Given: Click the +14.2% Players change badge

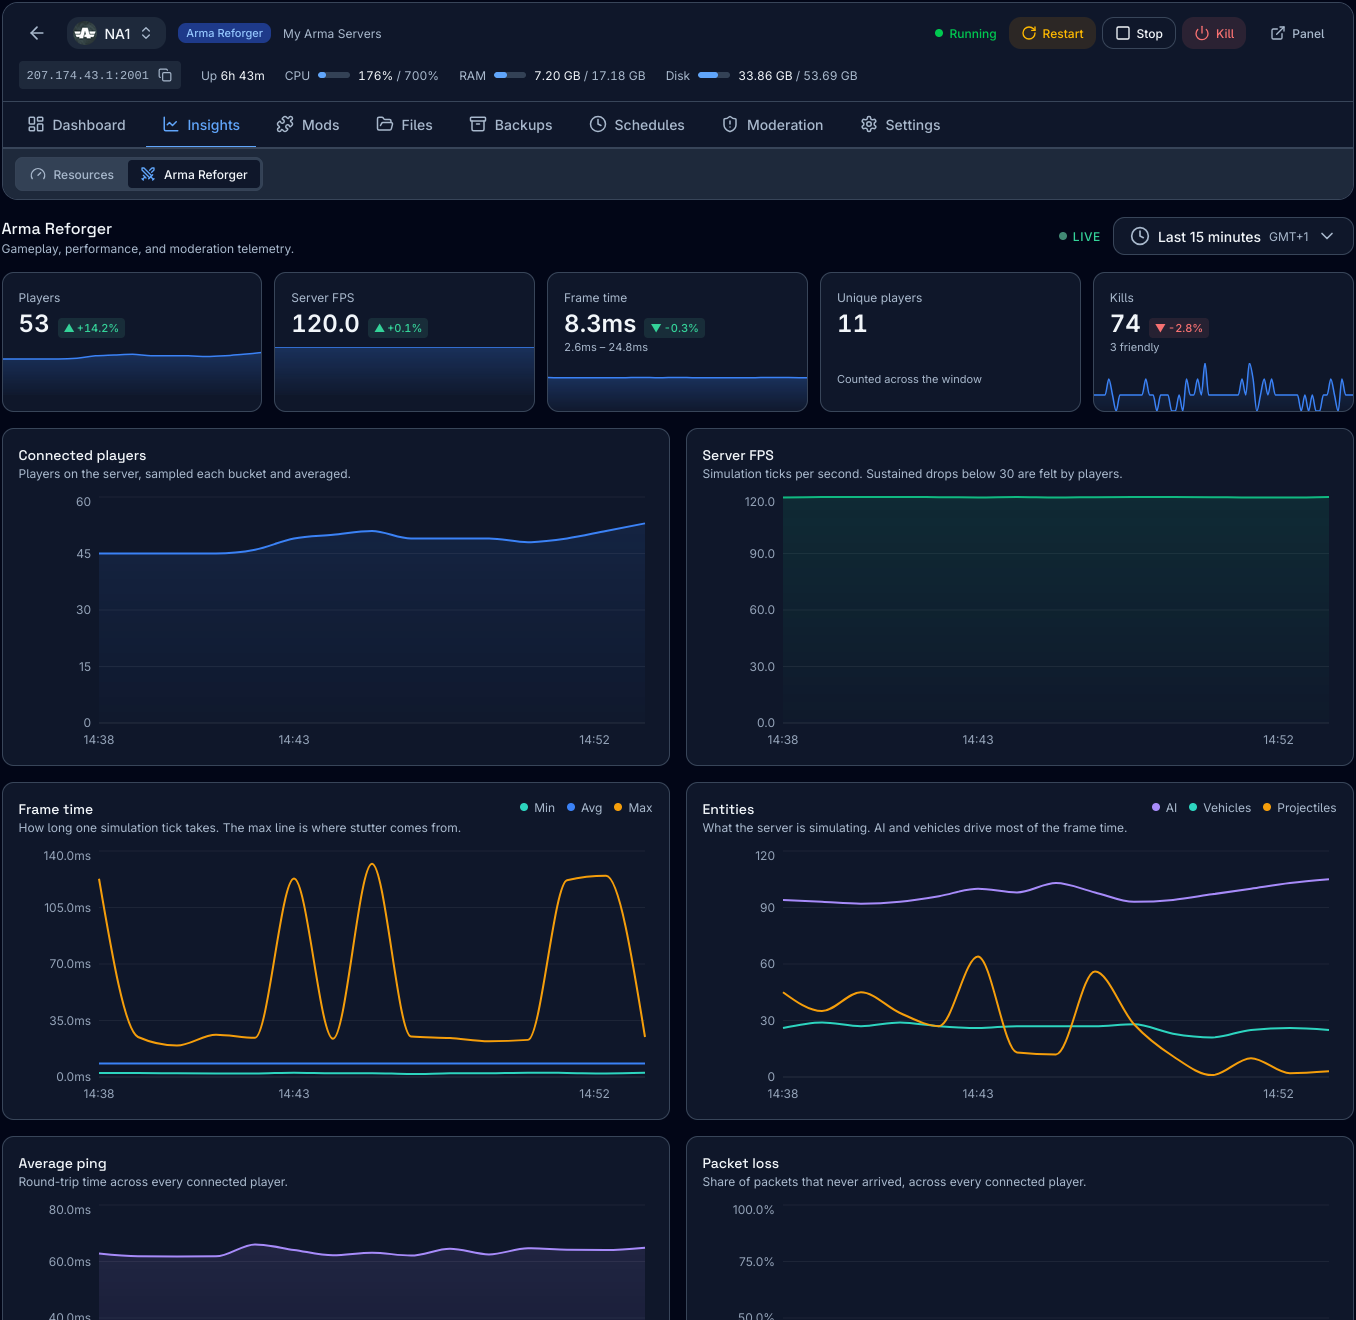Looking at the screenshot, I should [91, 328].
